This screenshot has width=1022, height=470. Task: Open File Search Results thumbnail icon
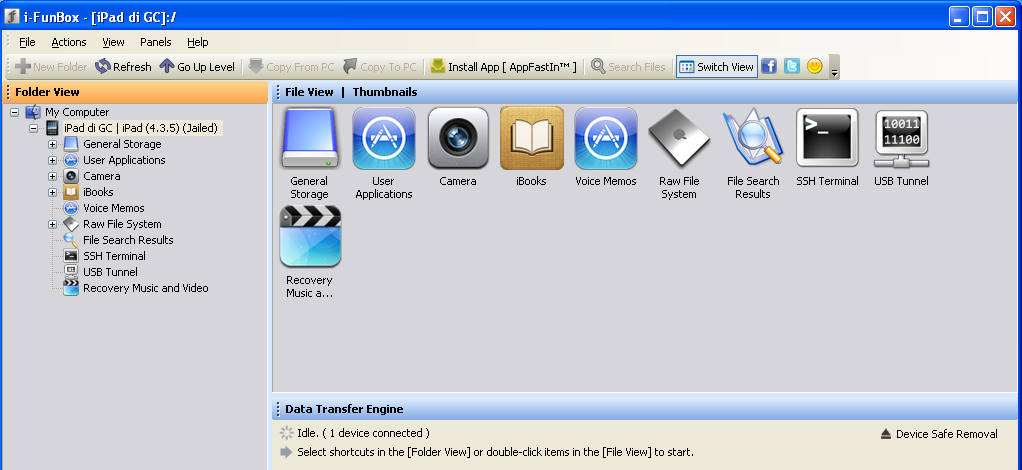coord(753,138)
